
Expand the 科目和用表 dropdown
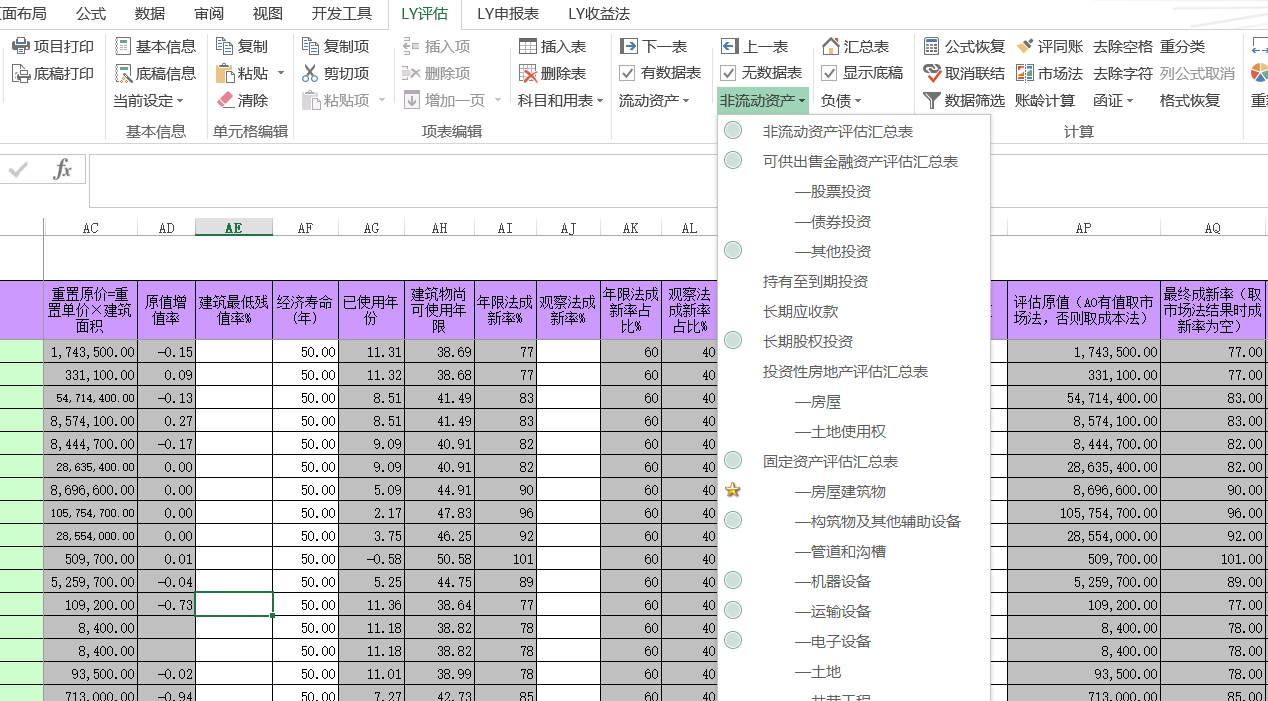(x=560, y=101)
